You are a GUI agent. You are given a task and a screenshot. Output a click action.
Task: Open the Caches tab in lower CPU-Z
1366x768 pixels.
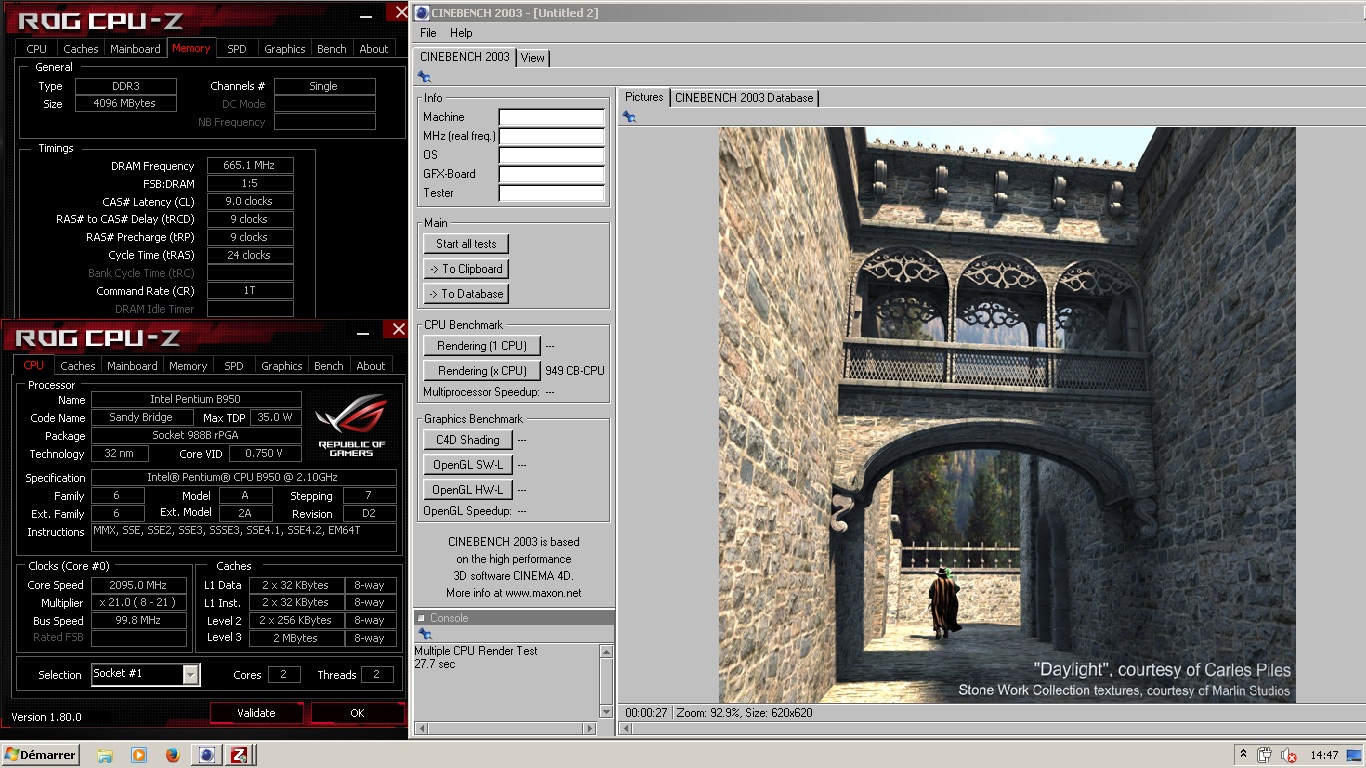(78, 366)
